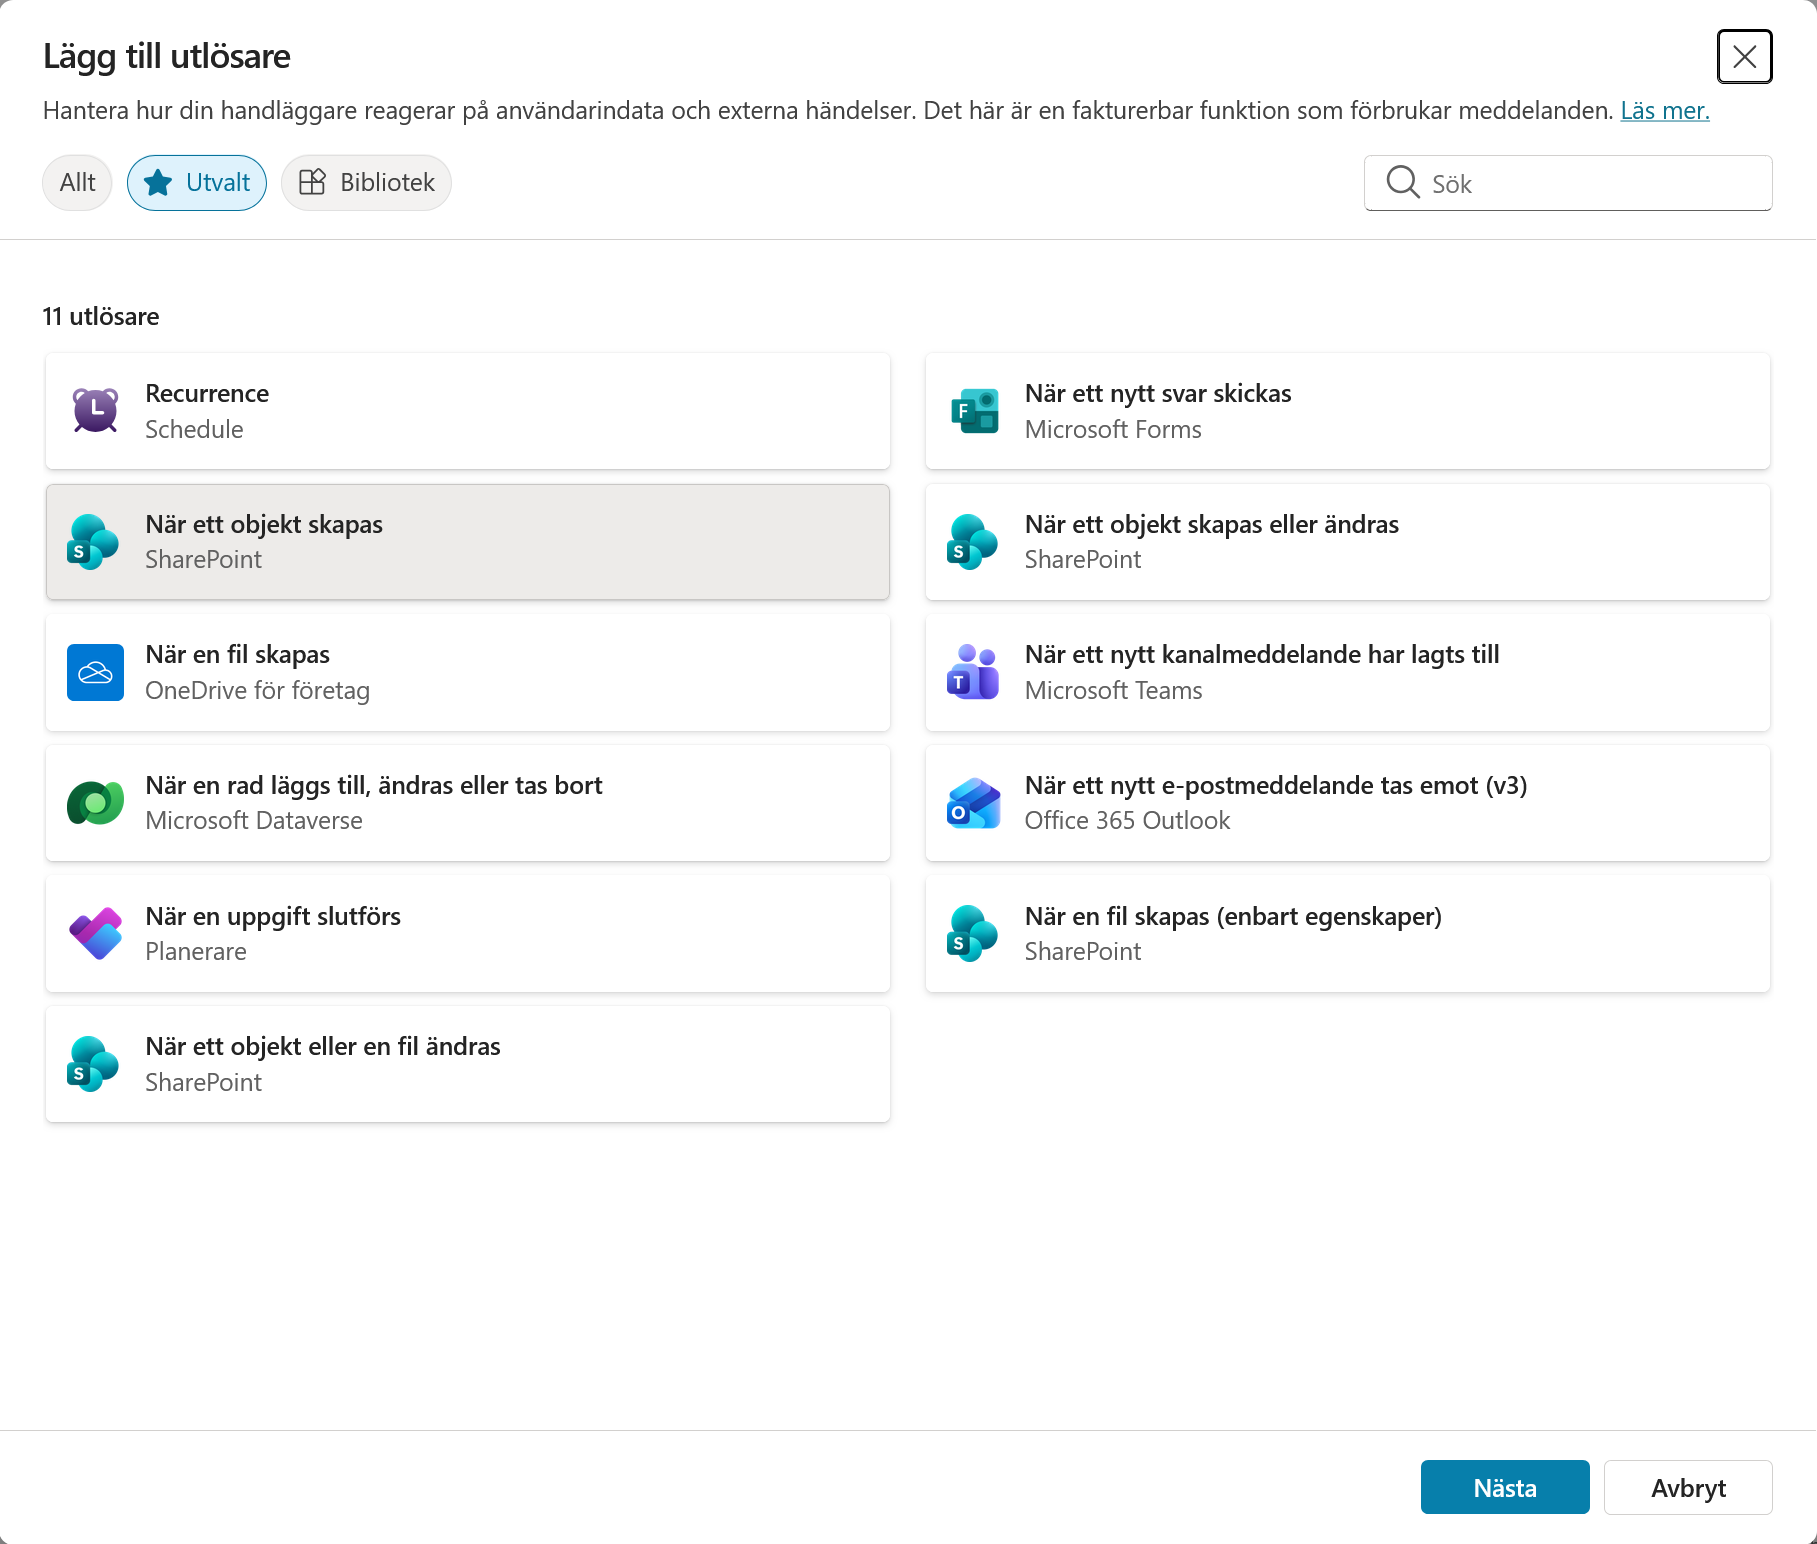Click the Office 365 Outlook icon
The width and height of the screenshot is (1817, 1544).
pyautogui.click(x=973, y=803)
